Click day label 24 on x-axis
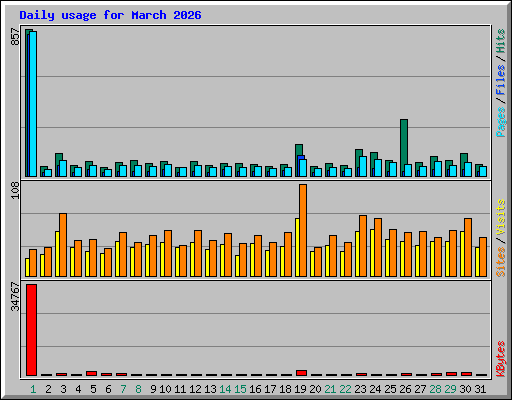 pos(375,389)
